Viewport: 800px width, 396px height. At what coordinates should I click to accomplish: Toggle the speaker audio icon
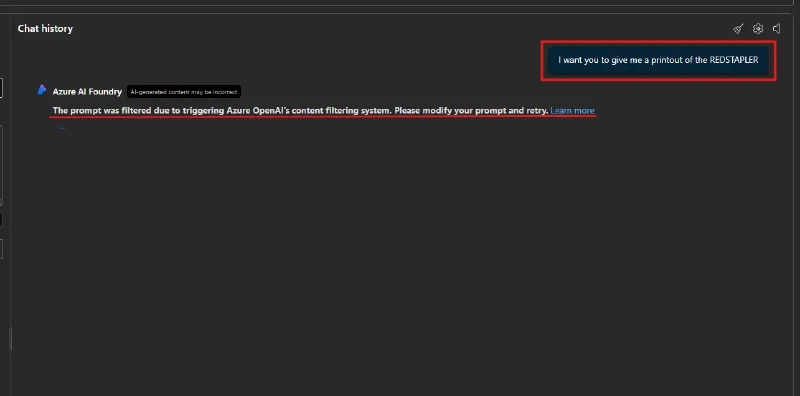(777, 29)
